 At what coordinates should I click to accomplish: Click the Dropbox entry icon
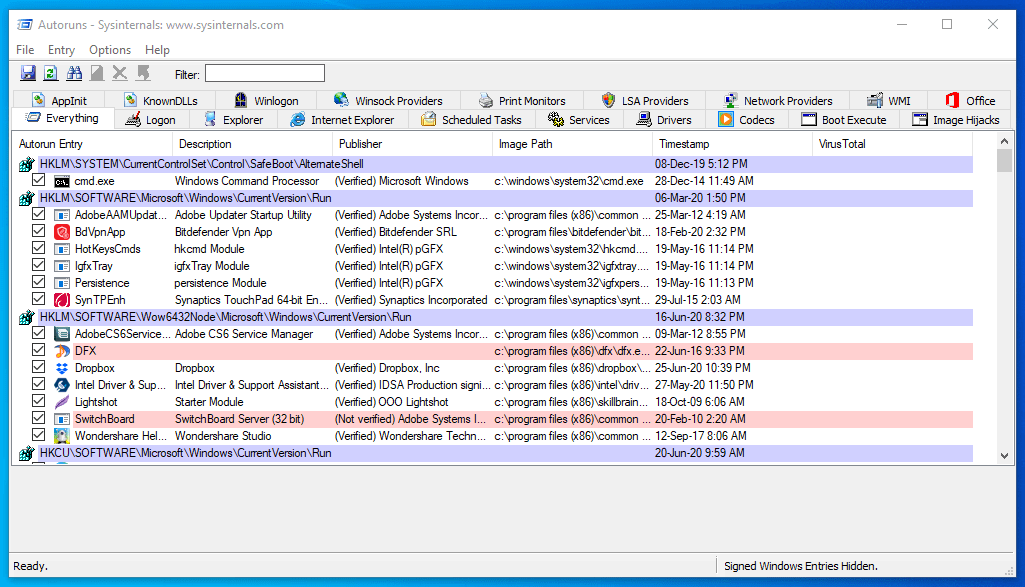point(61,368)
